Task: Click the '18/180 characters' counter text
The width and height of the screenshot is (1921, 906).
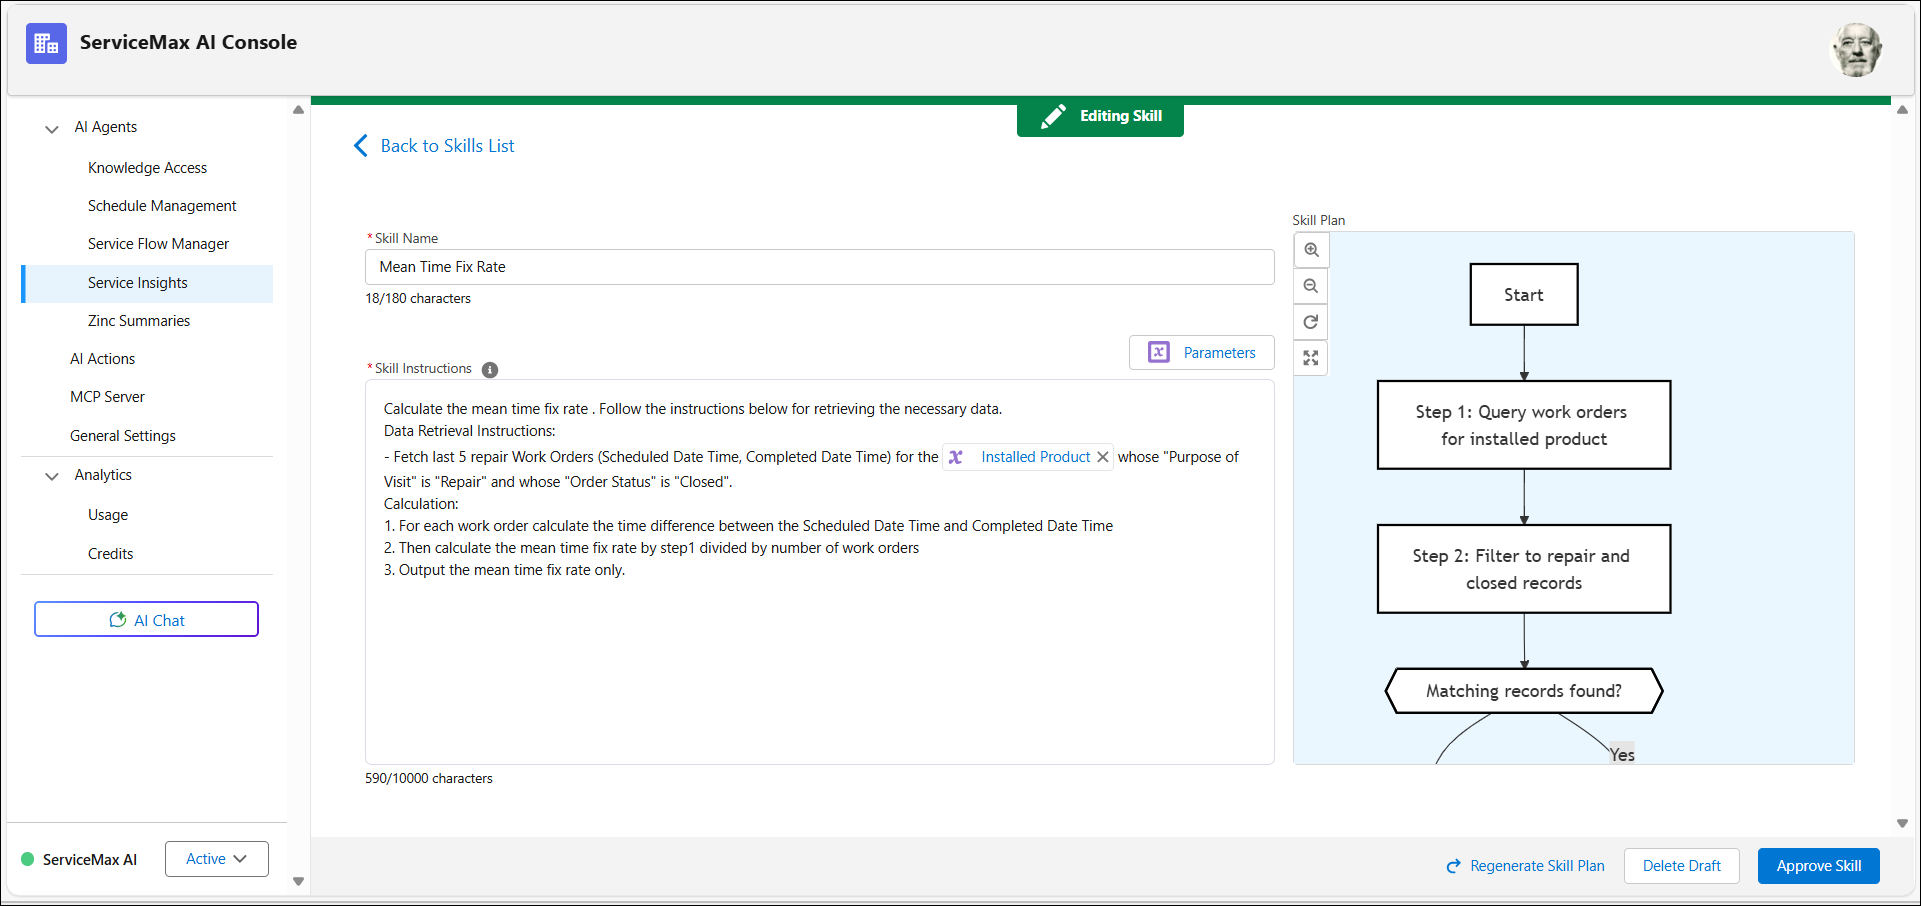Action: coord(418,299)
